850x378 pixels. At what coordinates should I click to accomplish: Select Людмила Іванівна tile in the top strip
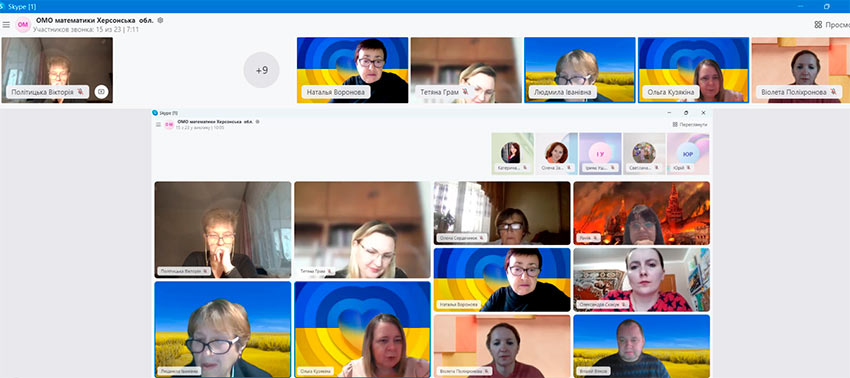pos(579,70)
